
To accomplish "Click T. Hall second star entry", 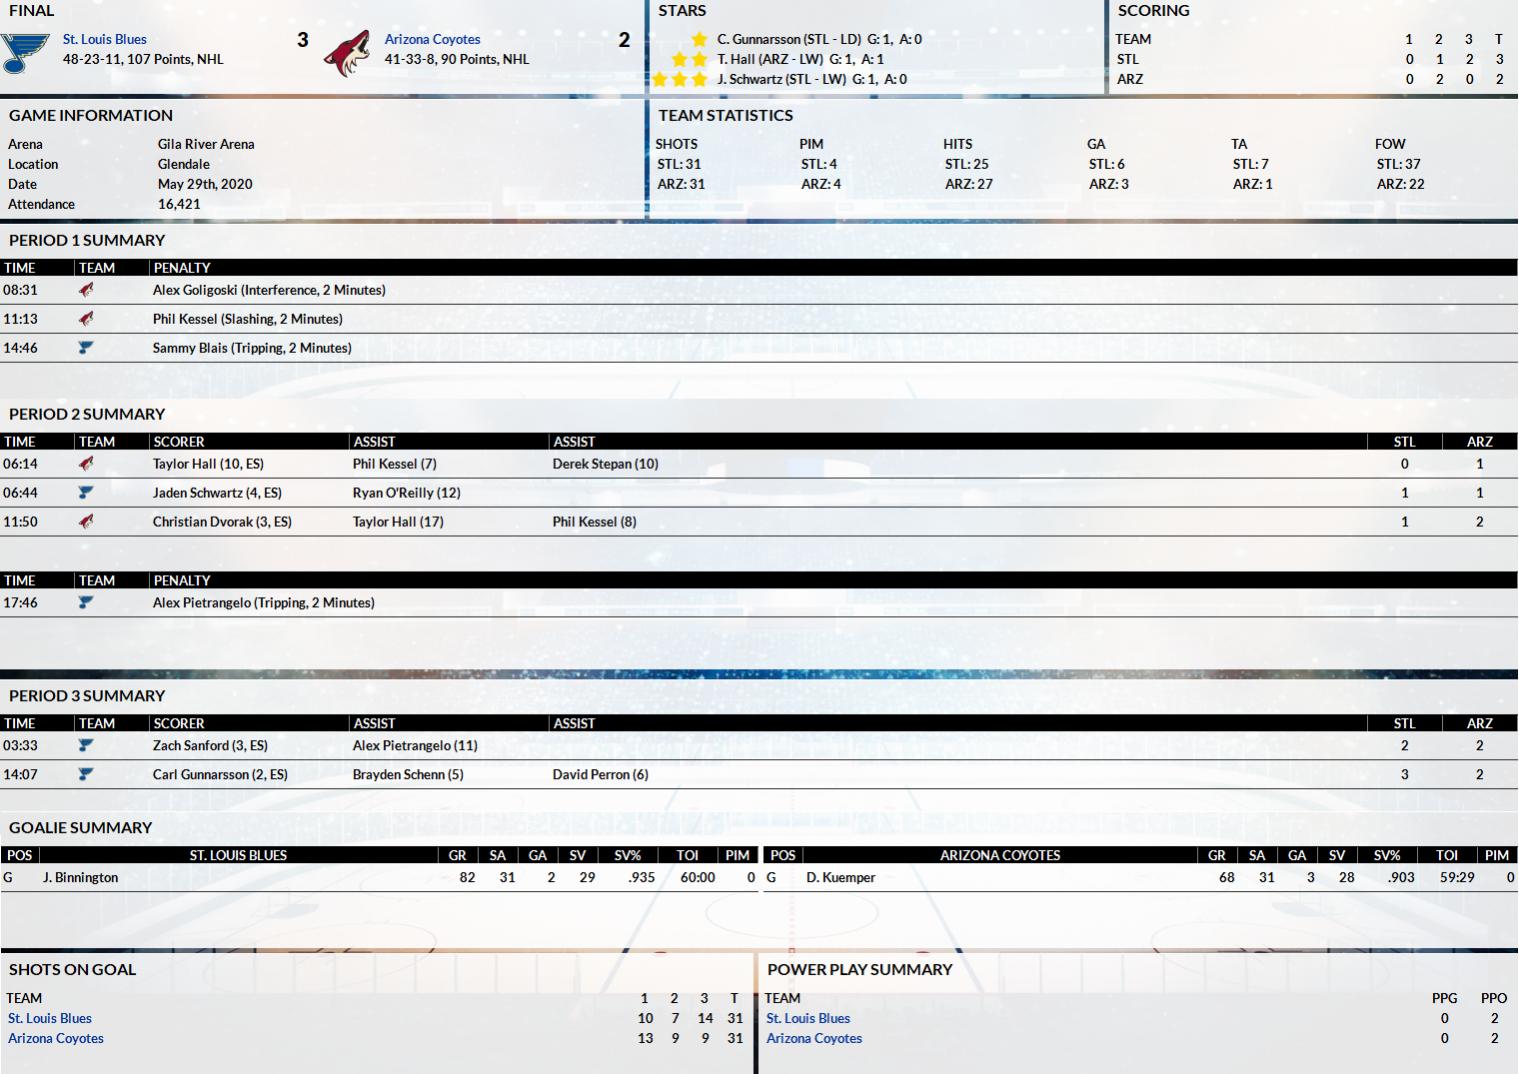I will pyautogui.click(x=800, y=59).
